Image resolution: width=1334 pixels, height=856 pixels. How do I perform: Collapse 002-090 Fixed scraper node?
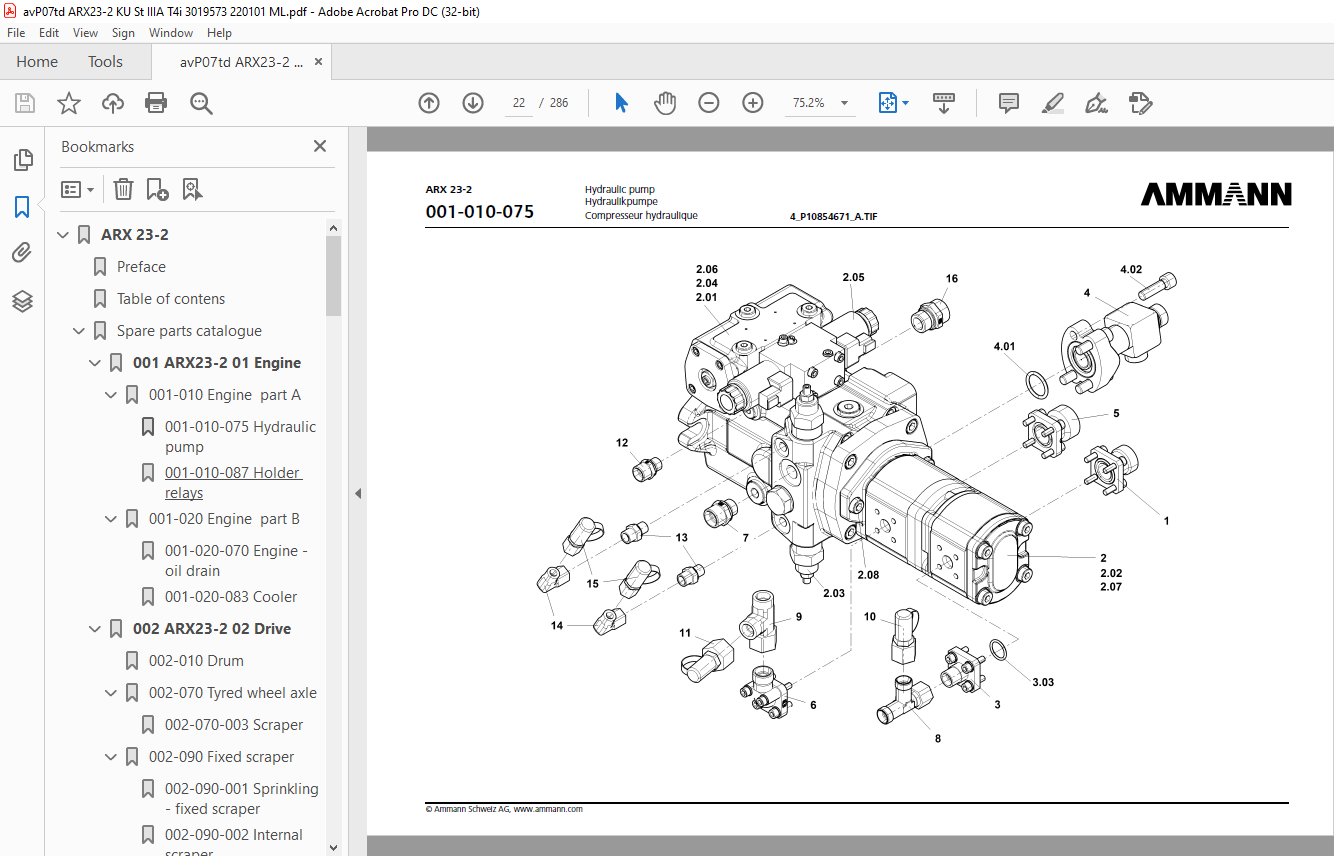[111, 757]
